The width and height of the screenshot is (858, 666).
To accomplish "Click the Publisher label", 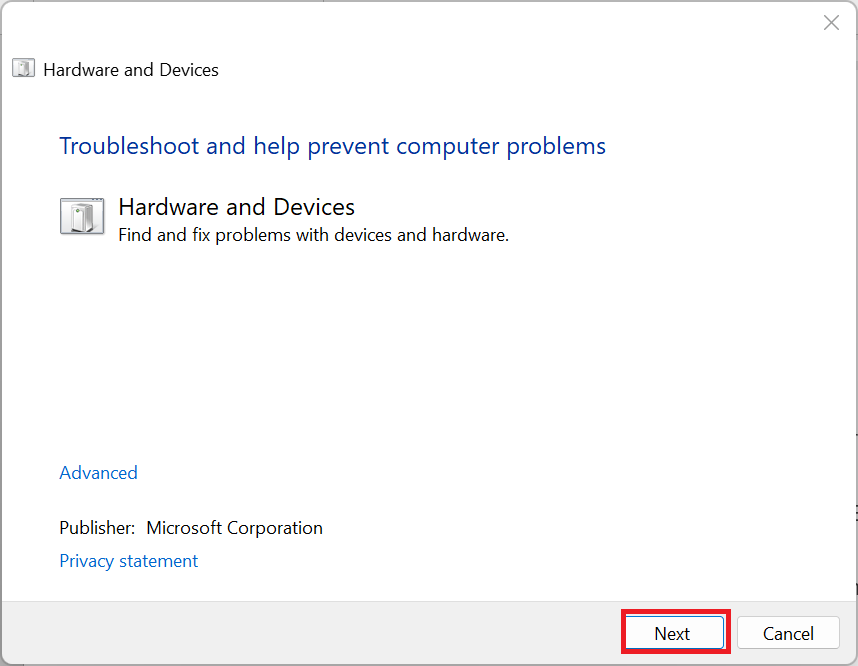I will 97,528.
